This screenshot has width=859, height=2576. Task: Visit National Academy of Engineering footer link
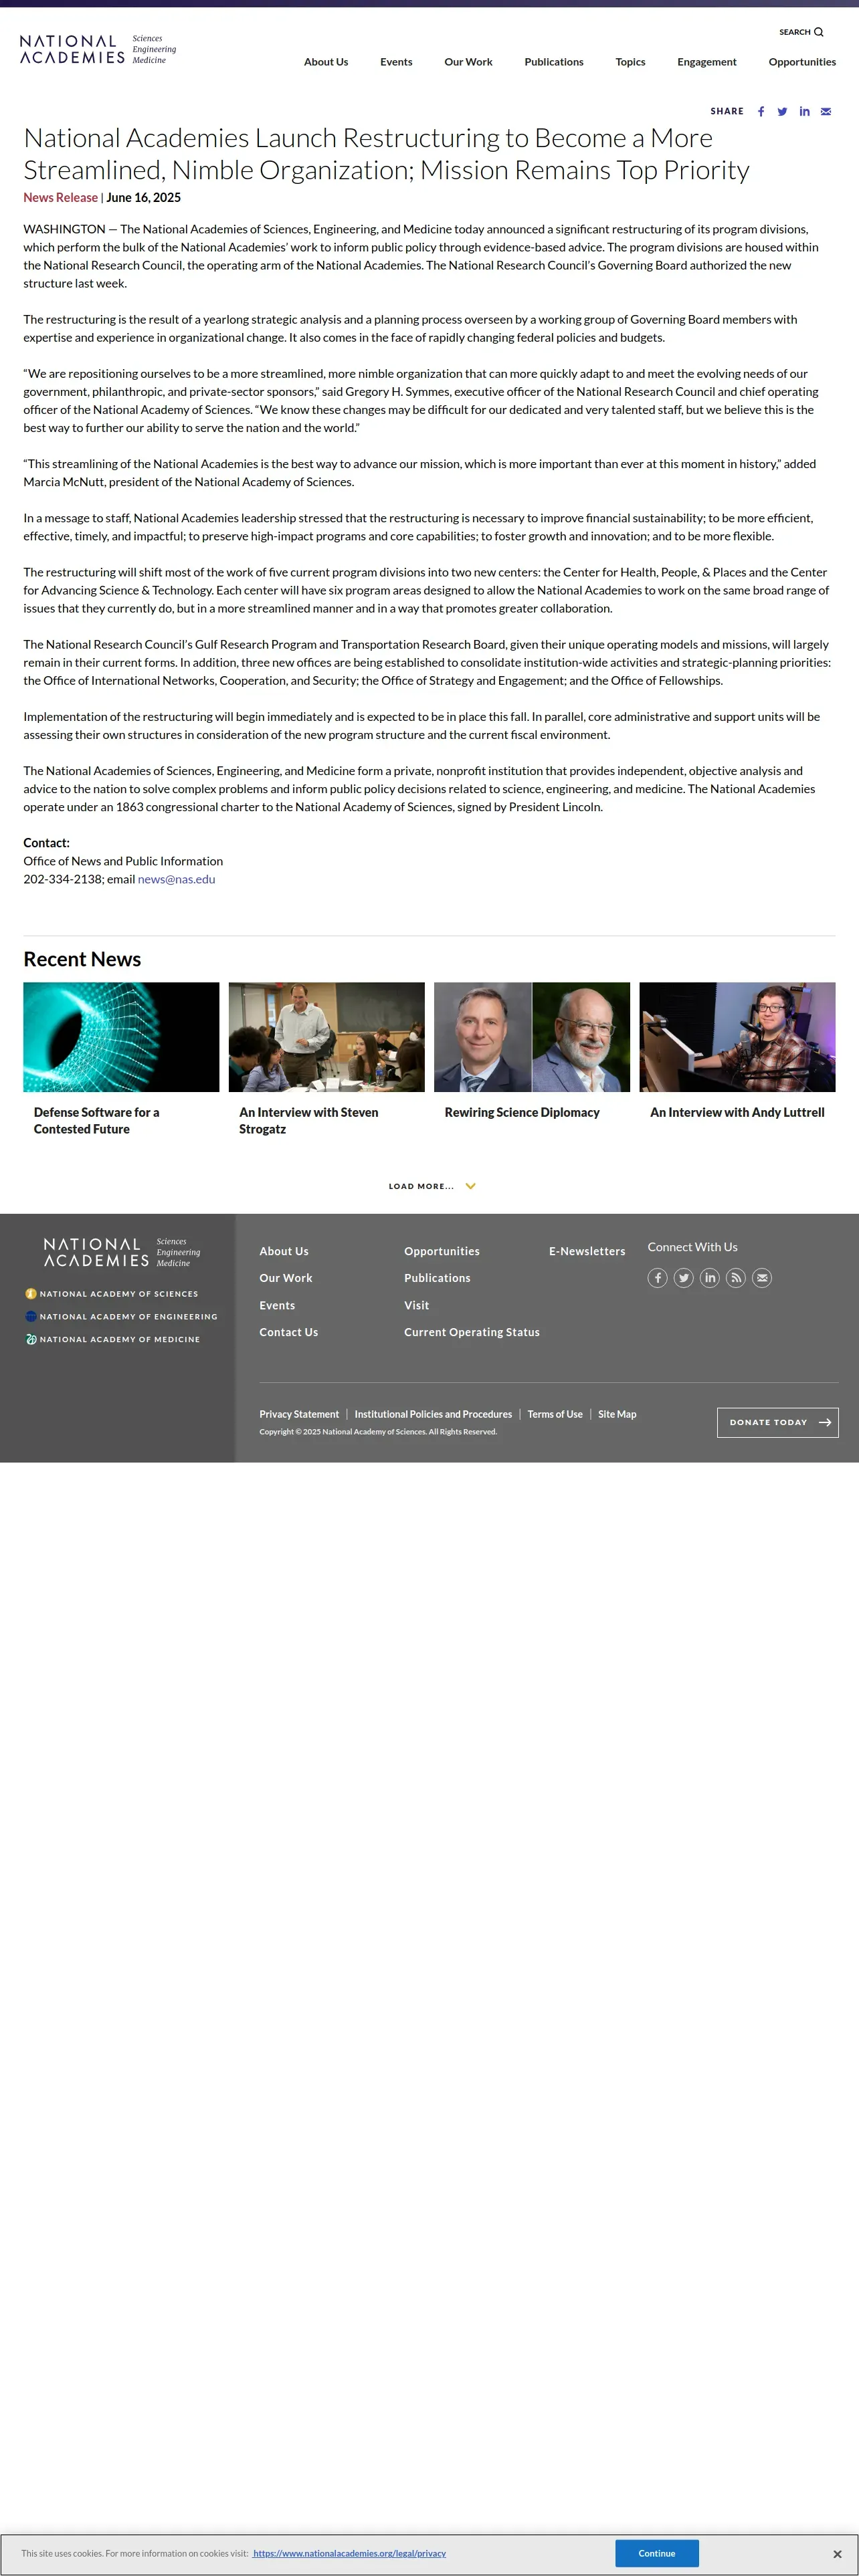coord(121,1317)
